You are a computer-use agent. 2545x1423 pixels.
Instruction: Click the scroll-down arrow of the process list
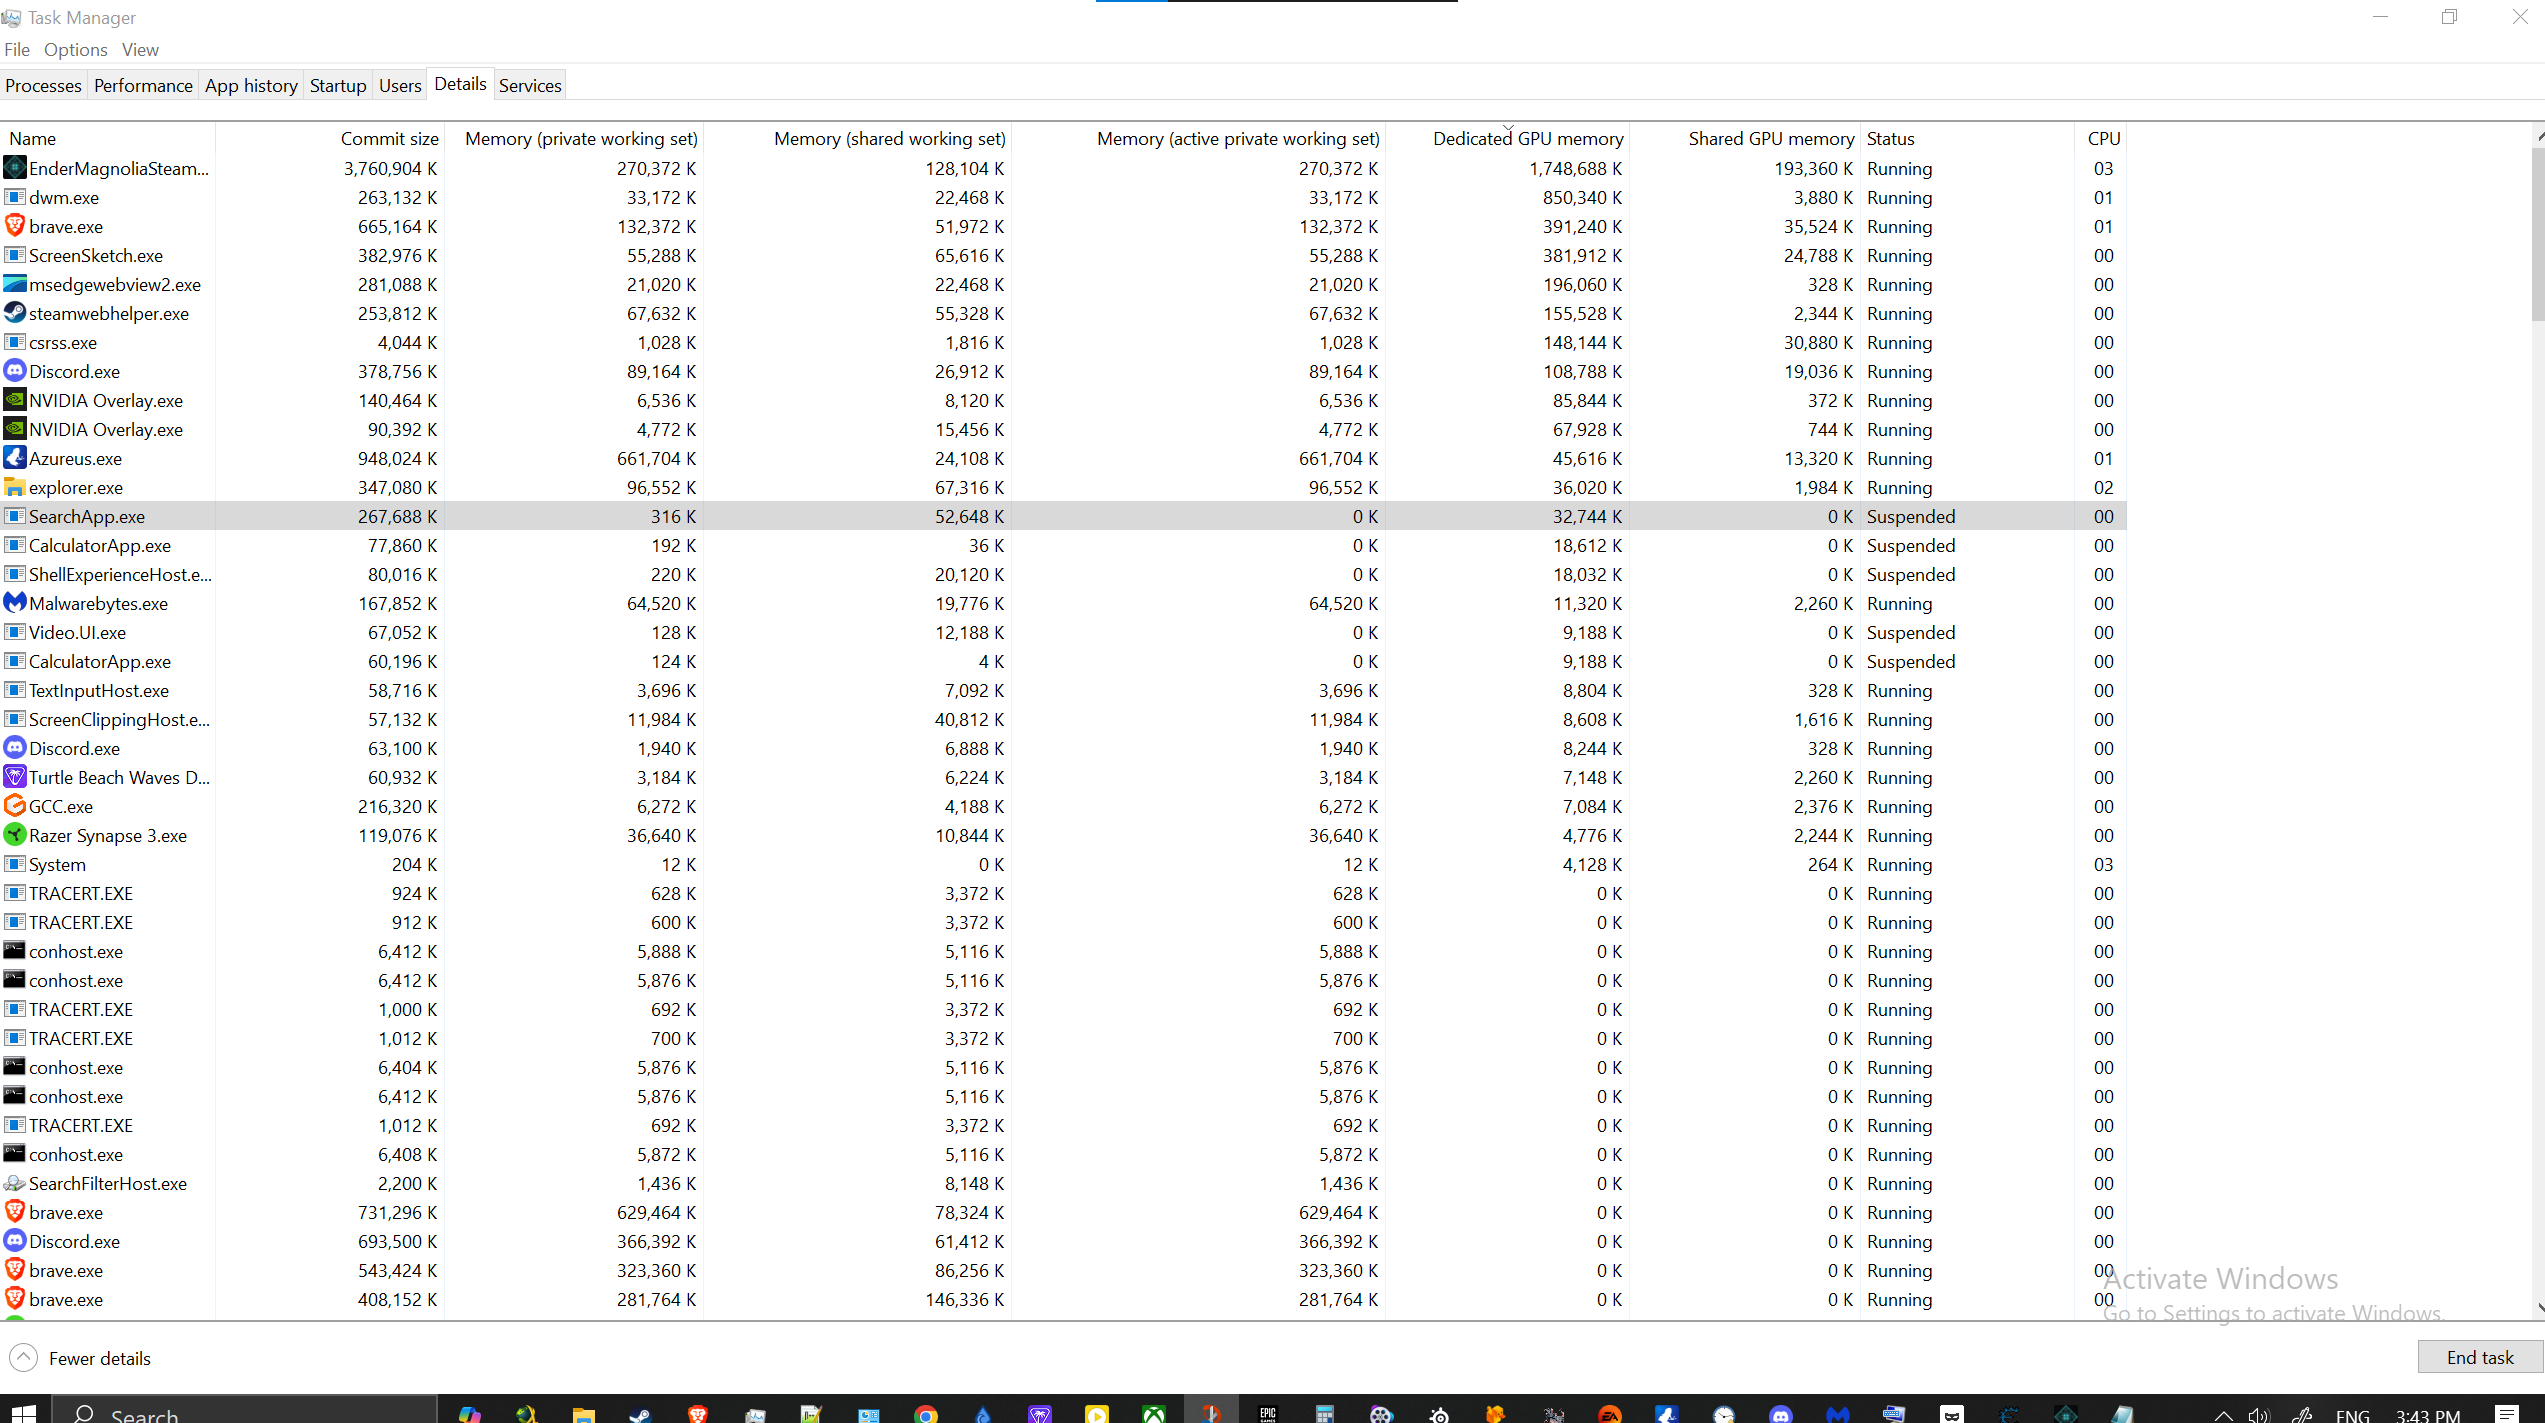[2538, 1307]
